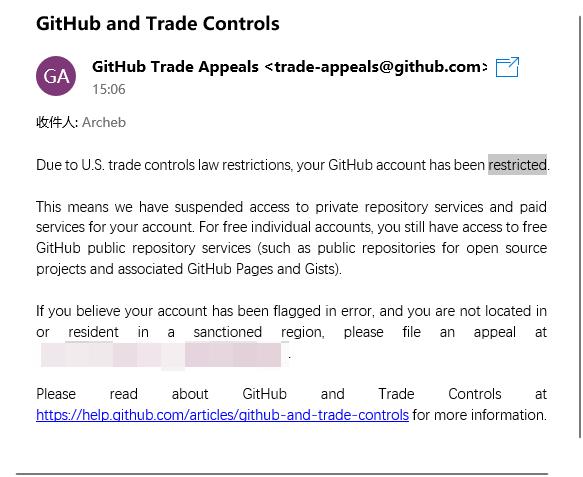The height and width of the screenshot is (477, 583).
Task: Select sender name GitHub Trade Appeals
Action: (175, 67)
